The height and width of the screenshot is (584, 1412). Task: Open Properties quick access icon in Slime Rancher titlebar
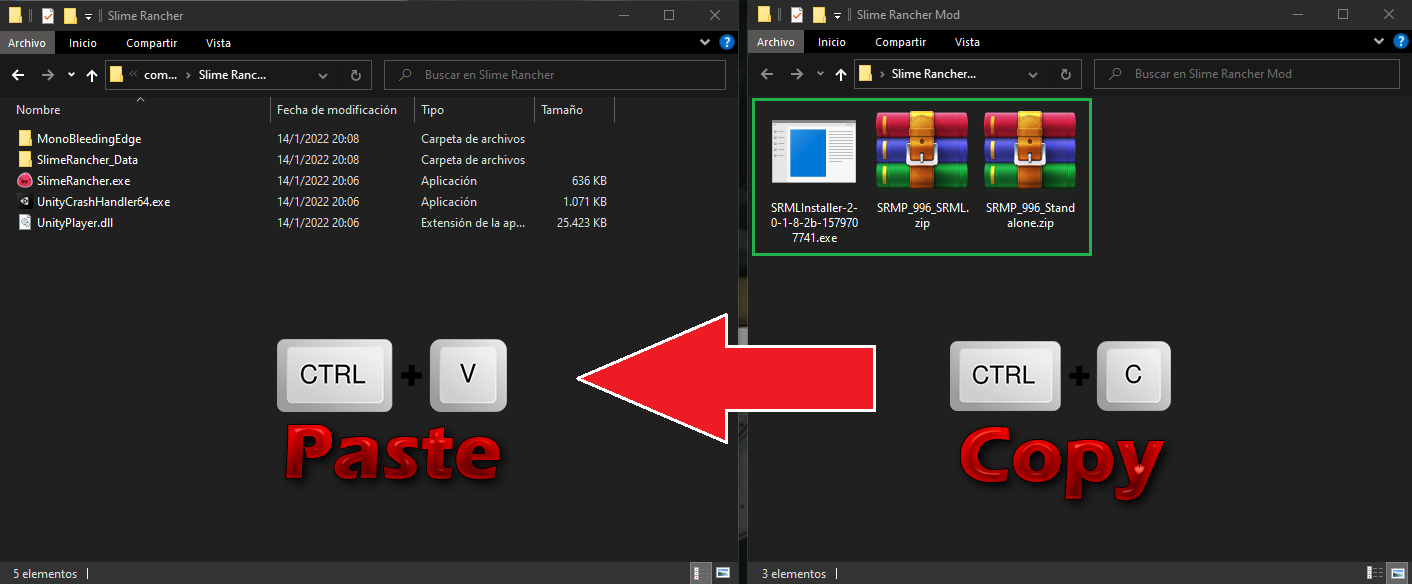point(48,15)
